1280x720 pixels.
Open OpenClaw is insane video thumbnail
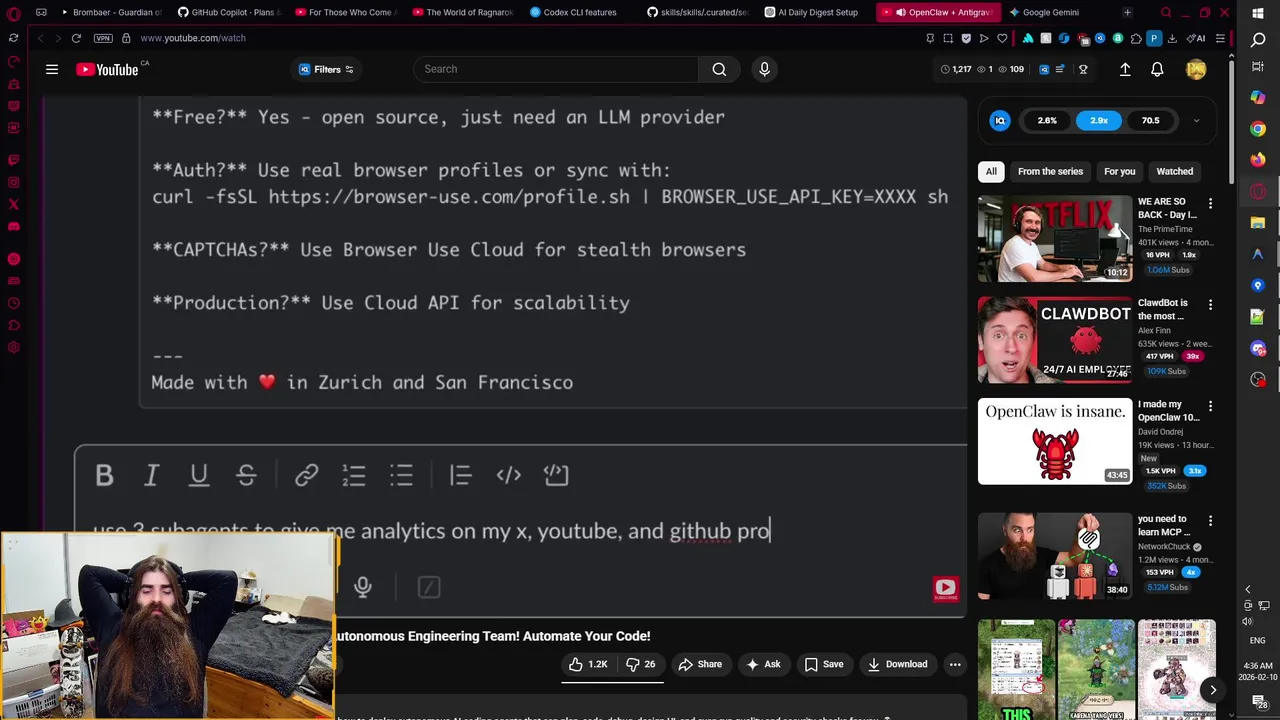[1055, 441]
